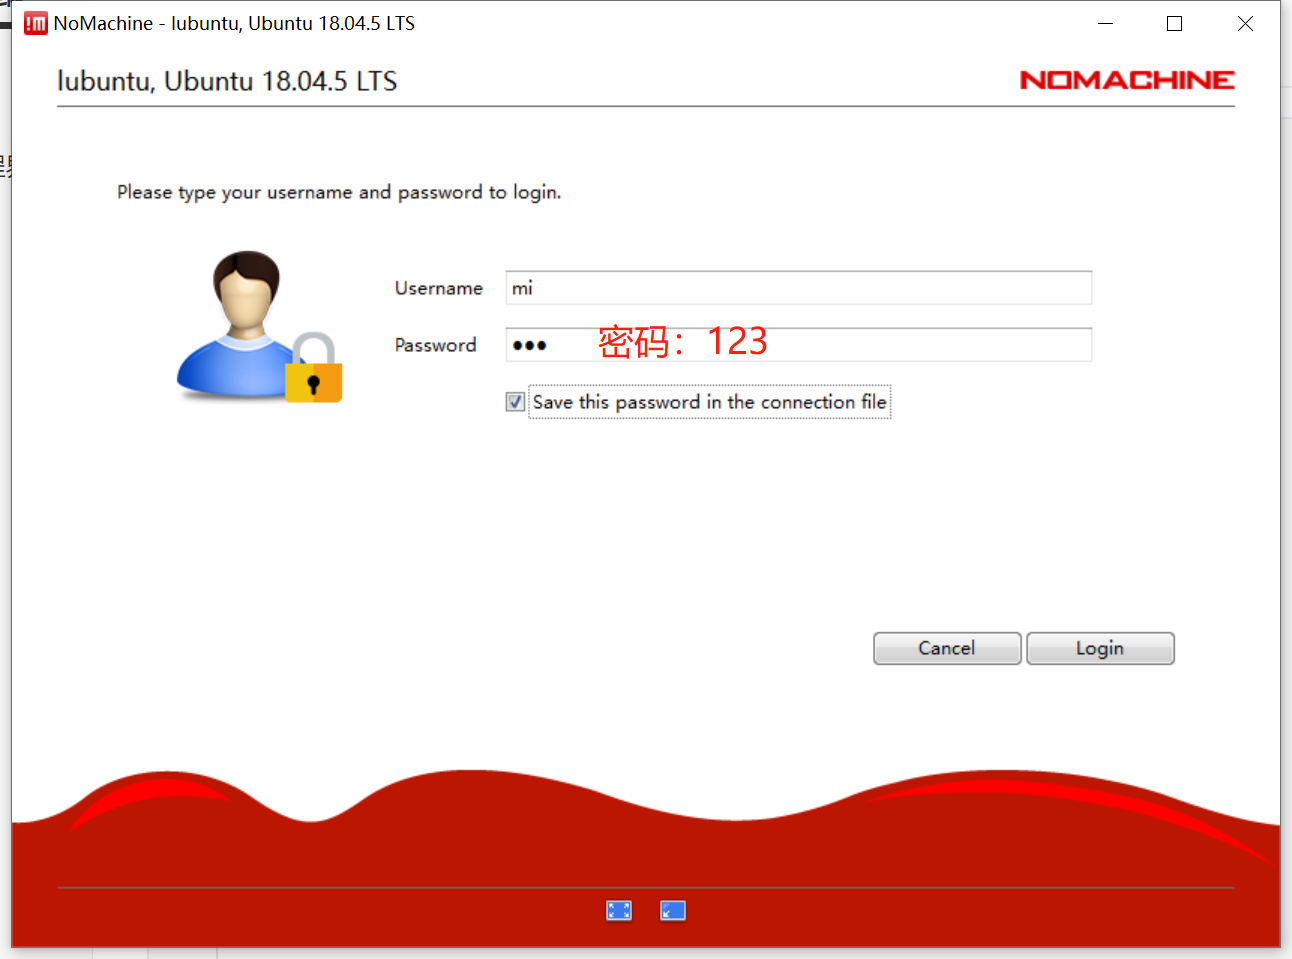The height and width of the screenshot is (959, 1292).
Task: Minimize the NoMachine window
Action: pyautogui.click(x=1105, y=23)
